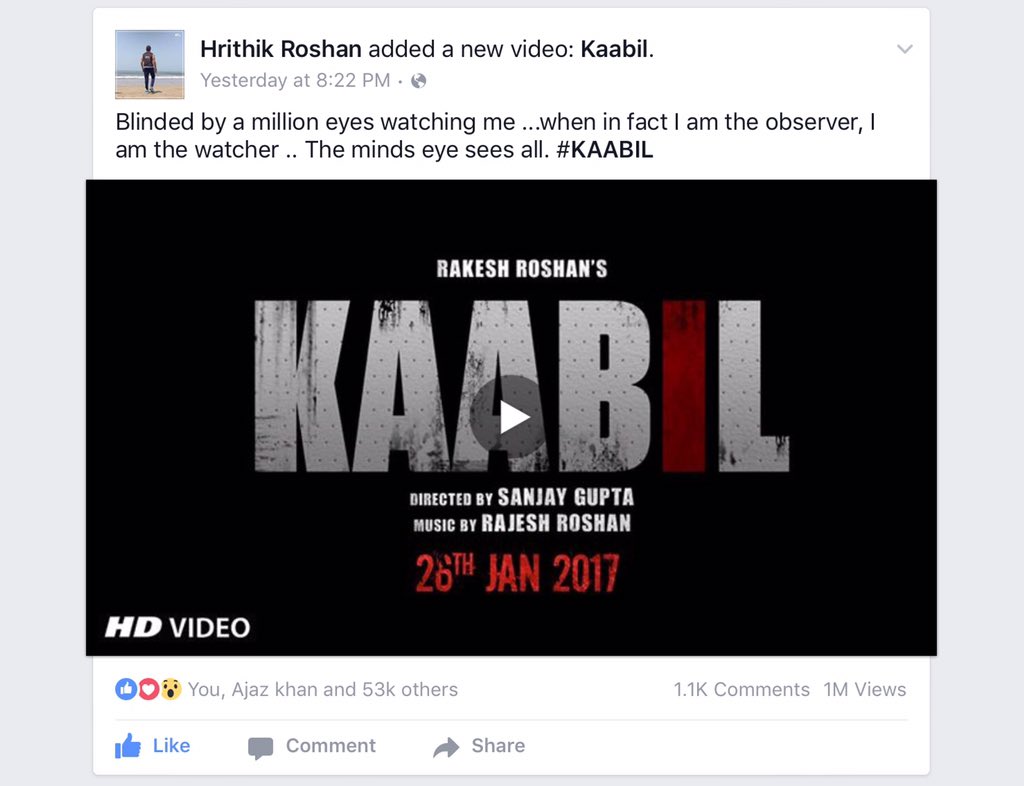This screenshot has height=786, width=1024.
Task: Click the Comment button text
Action: click(330, 746)
